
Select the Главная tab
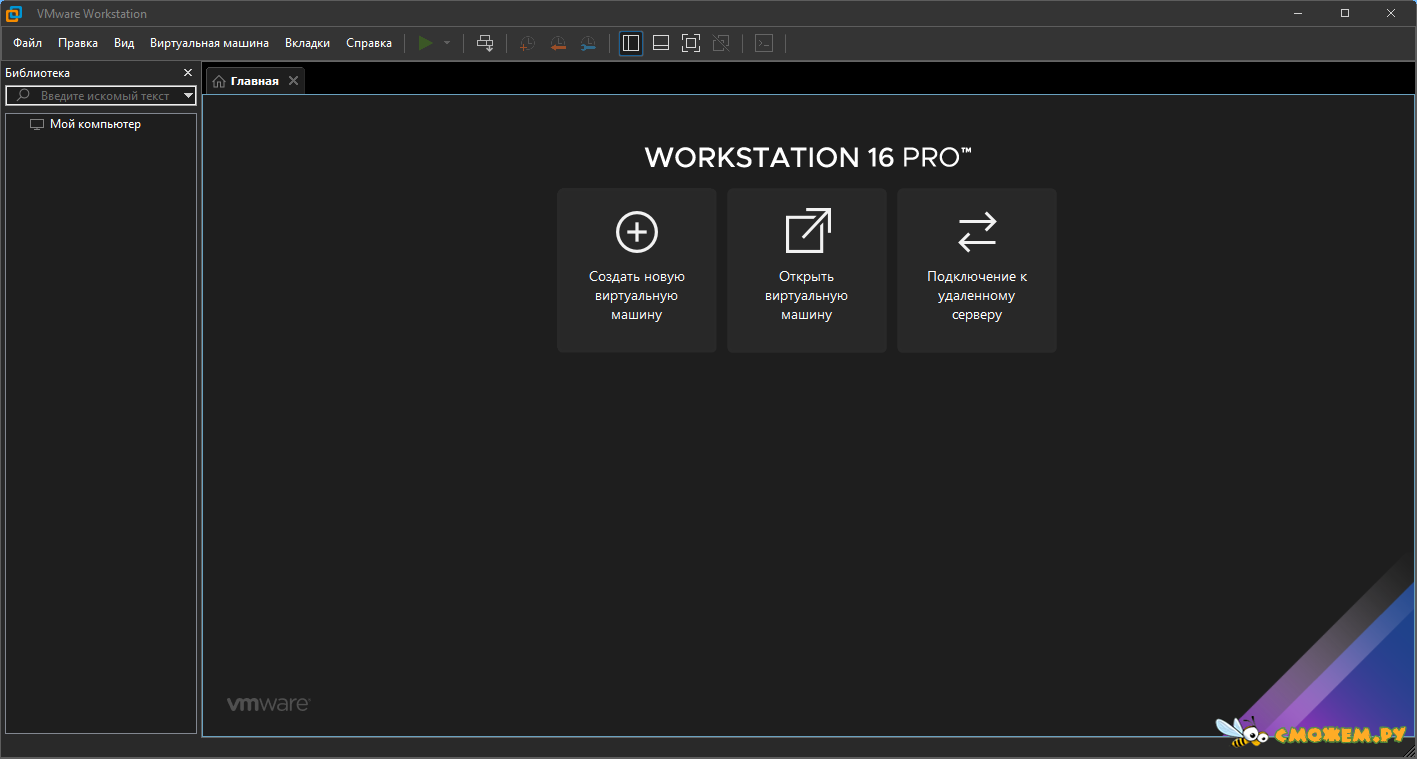click(254, 81)
